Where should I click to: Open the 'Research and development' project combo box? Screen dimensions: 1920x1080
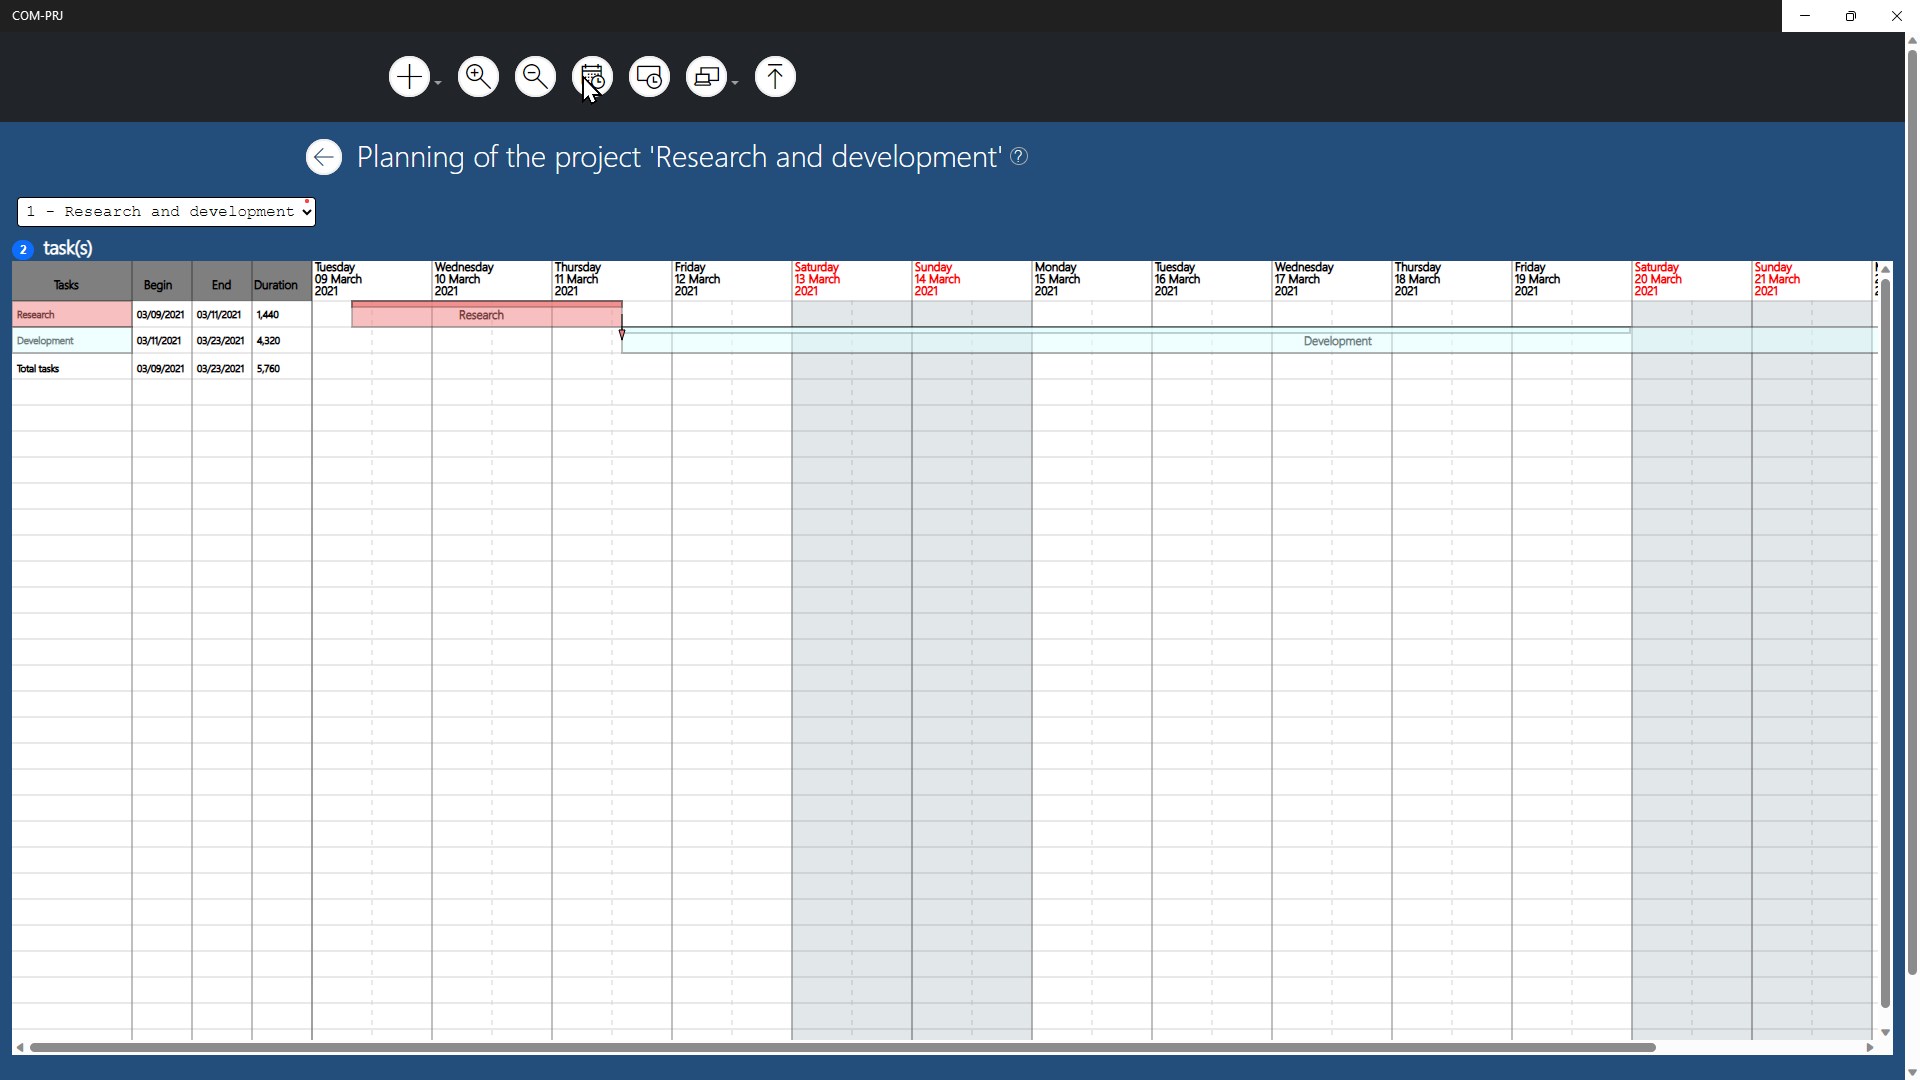click(166, 212)
